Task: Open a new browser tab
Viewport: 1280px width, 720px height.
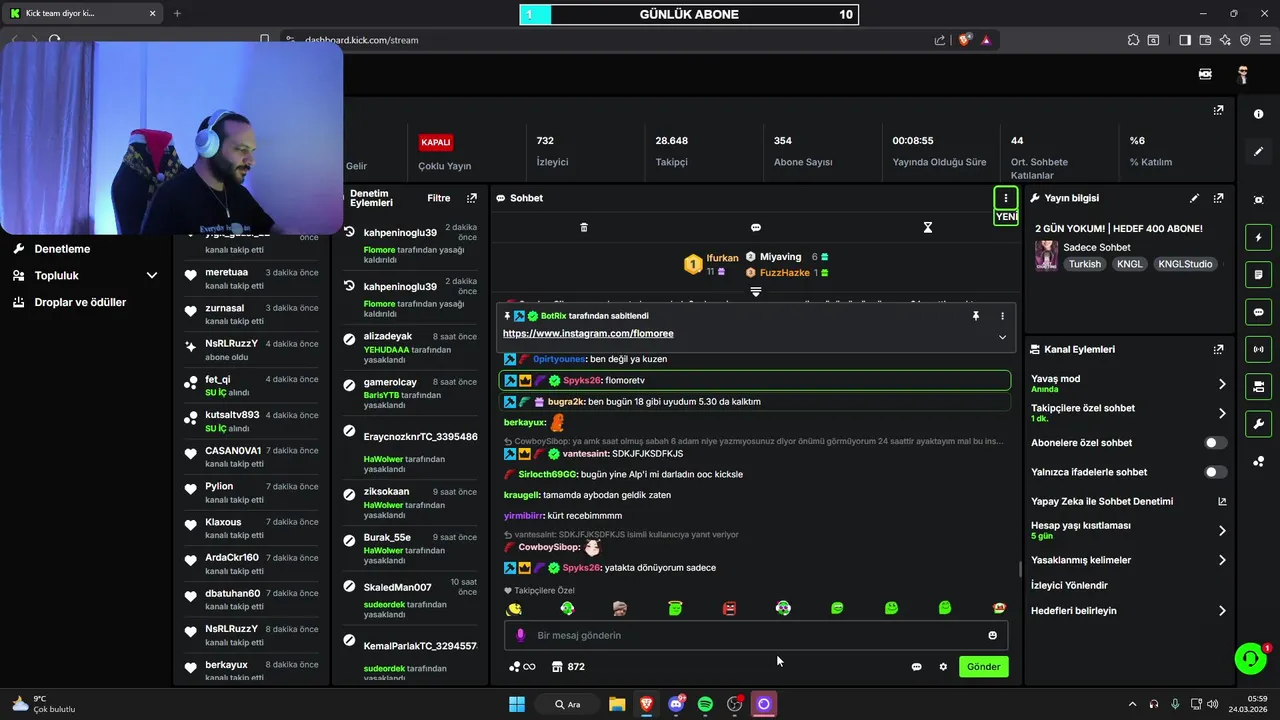Action: pyautogui.click(x=177, y=13)
